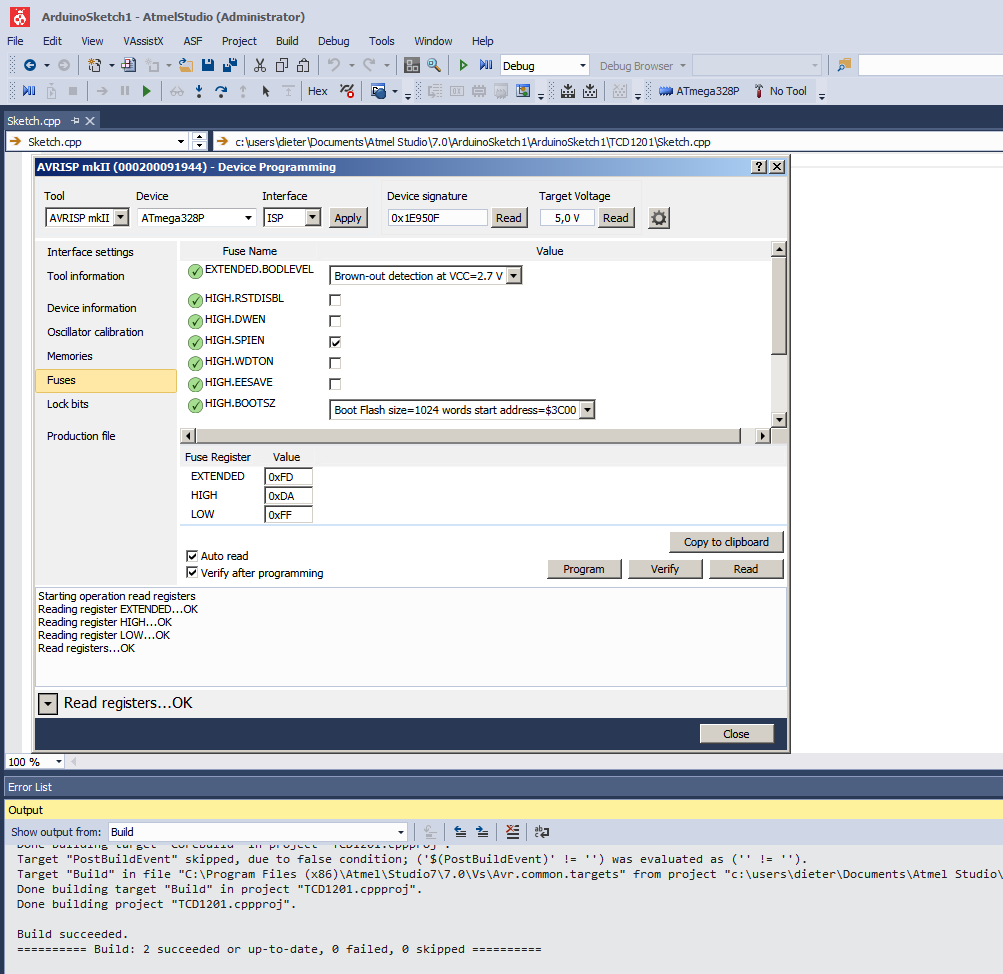The height and width of the screenshot is (974, 1003).
Task: Click the New Project icon in toolbar
Action: coord(95,65)
